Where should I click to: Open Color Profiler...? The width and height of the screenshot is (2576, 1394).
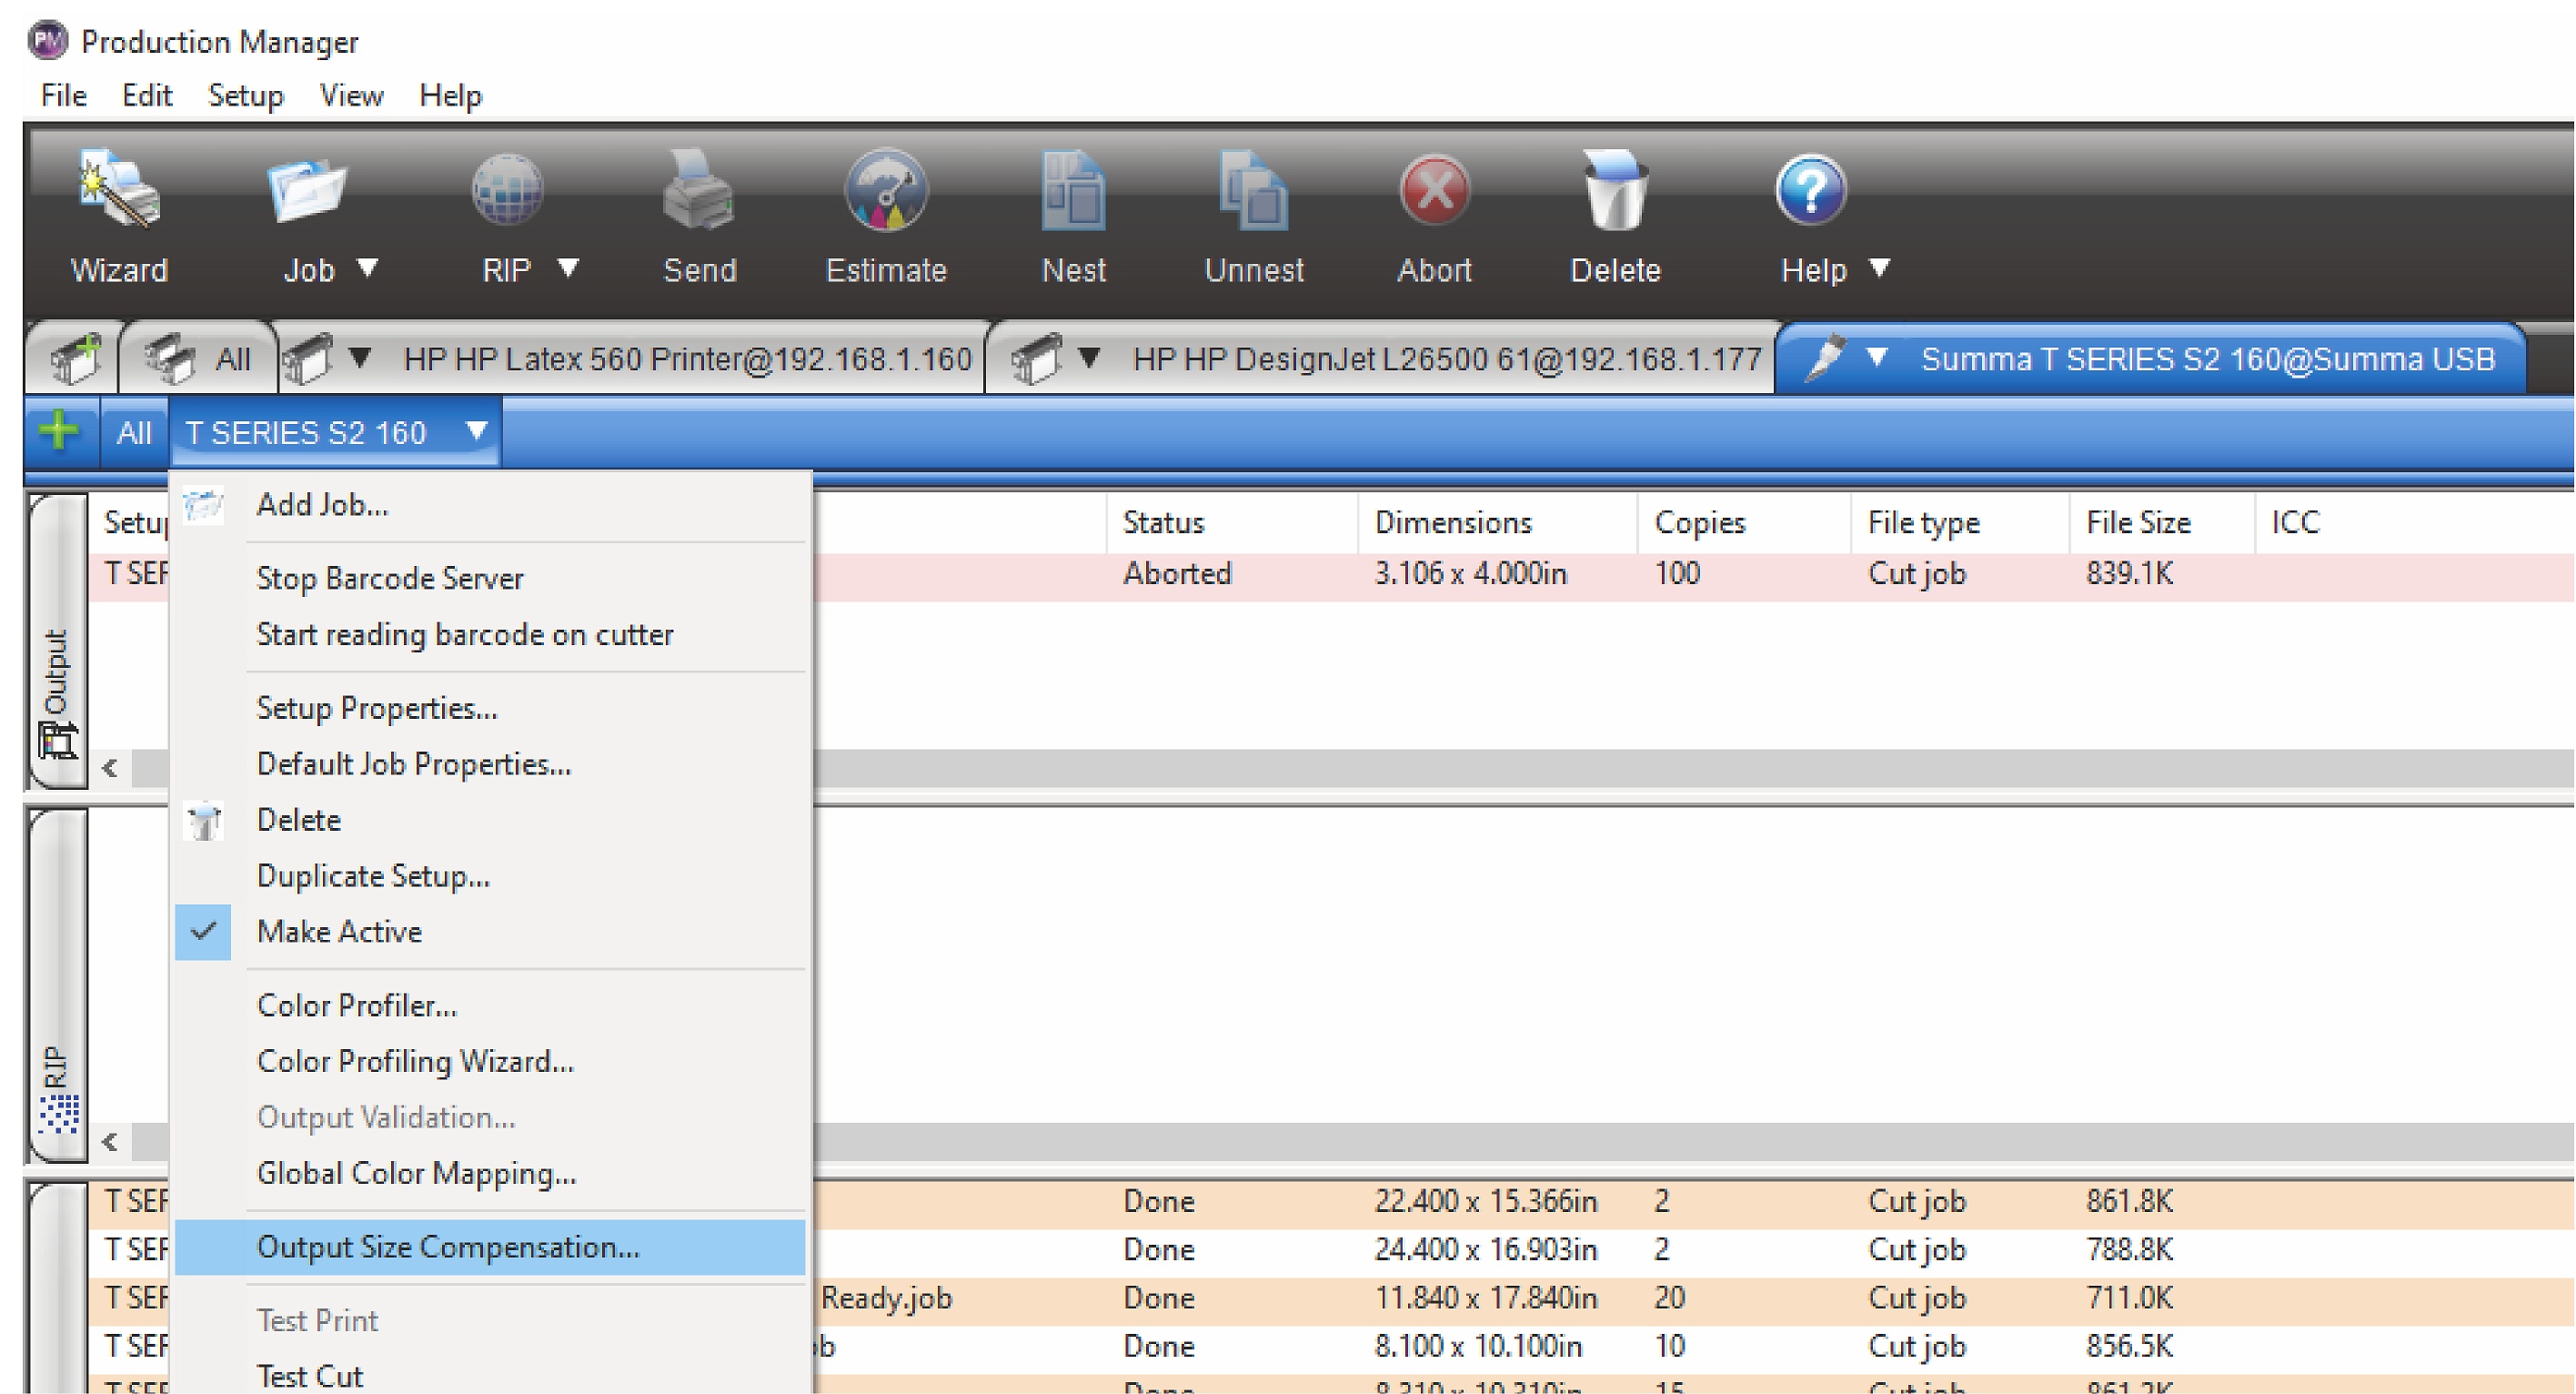point(490,1005)
